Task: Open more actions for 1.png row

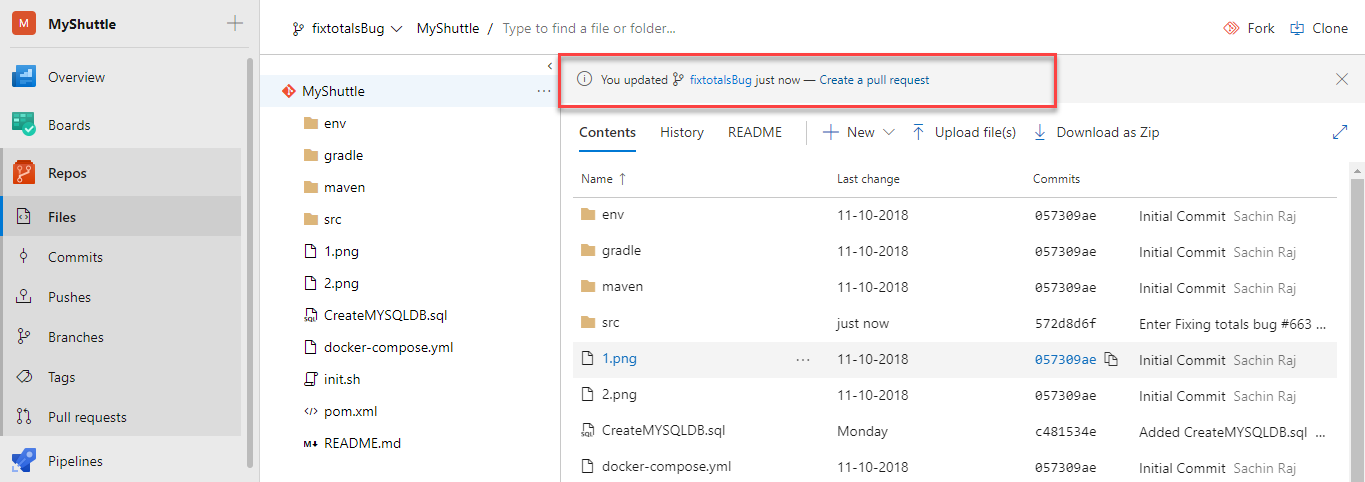Action: pos(803,360)
